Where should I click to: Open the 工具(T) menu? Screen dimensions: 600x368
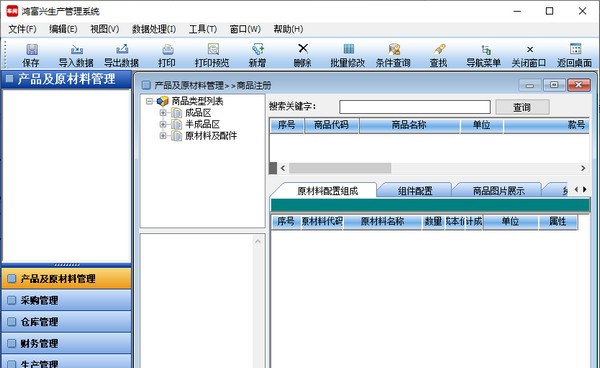click(x=203, y=29)
